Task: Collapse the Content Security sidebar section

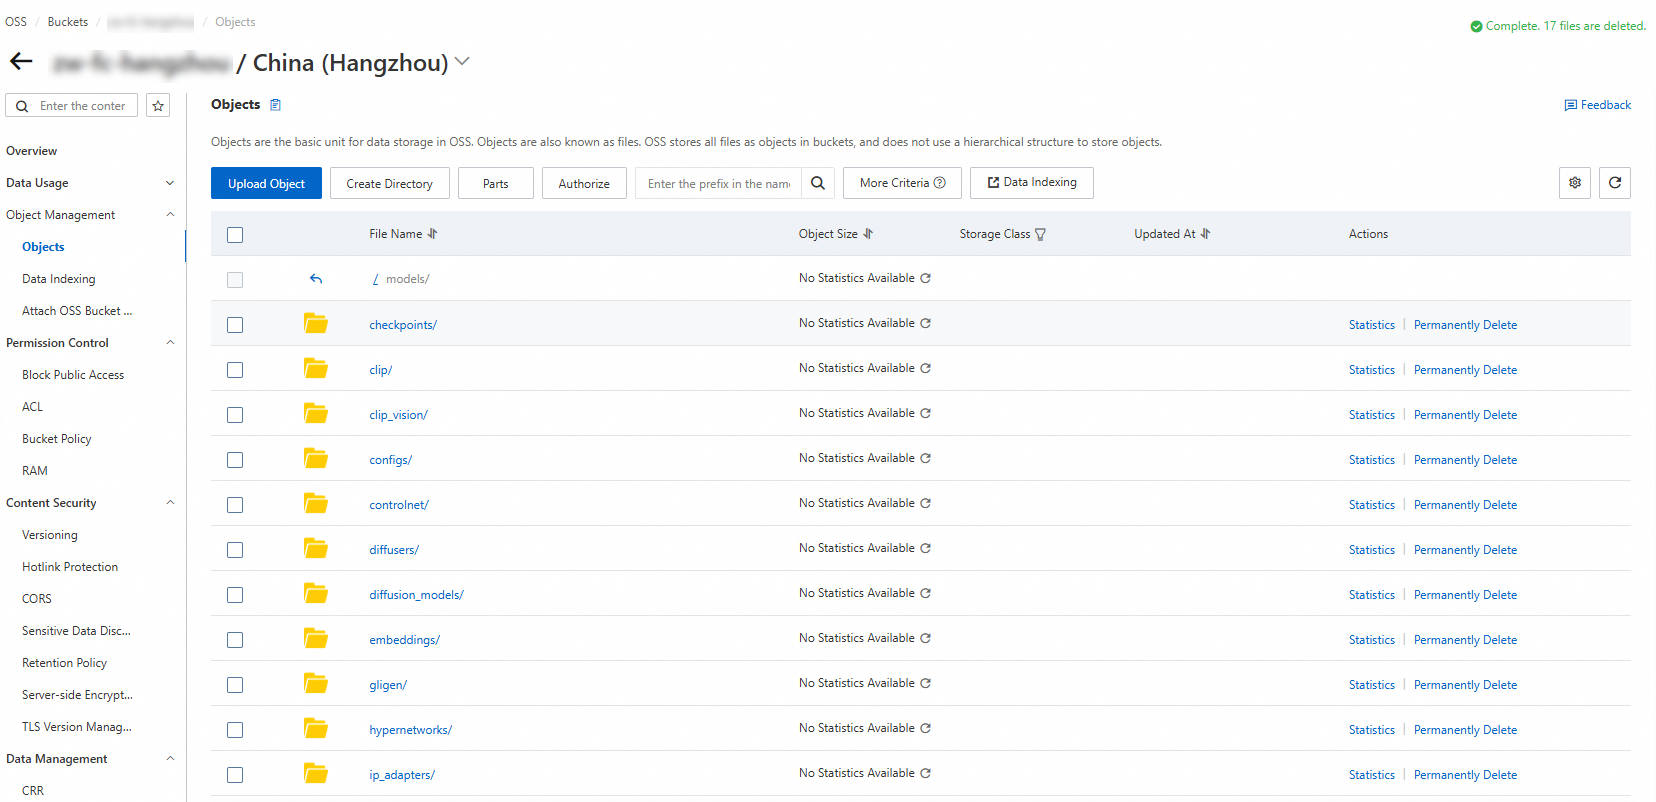Action: tap(170, 503)
